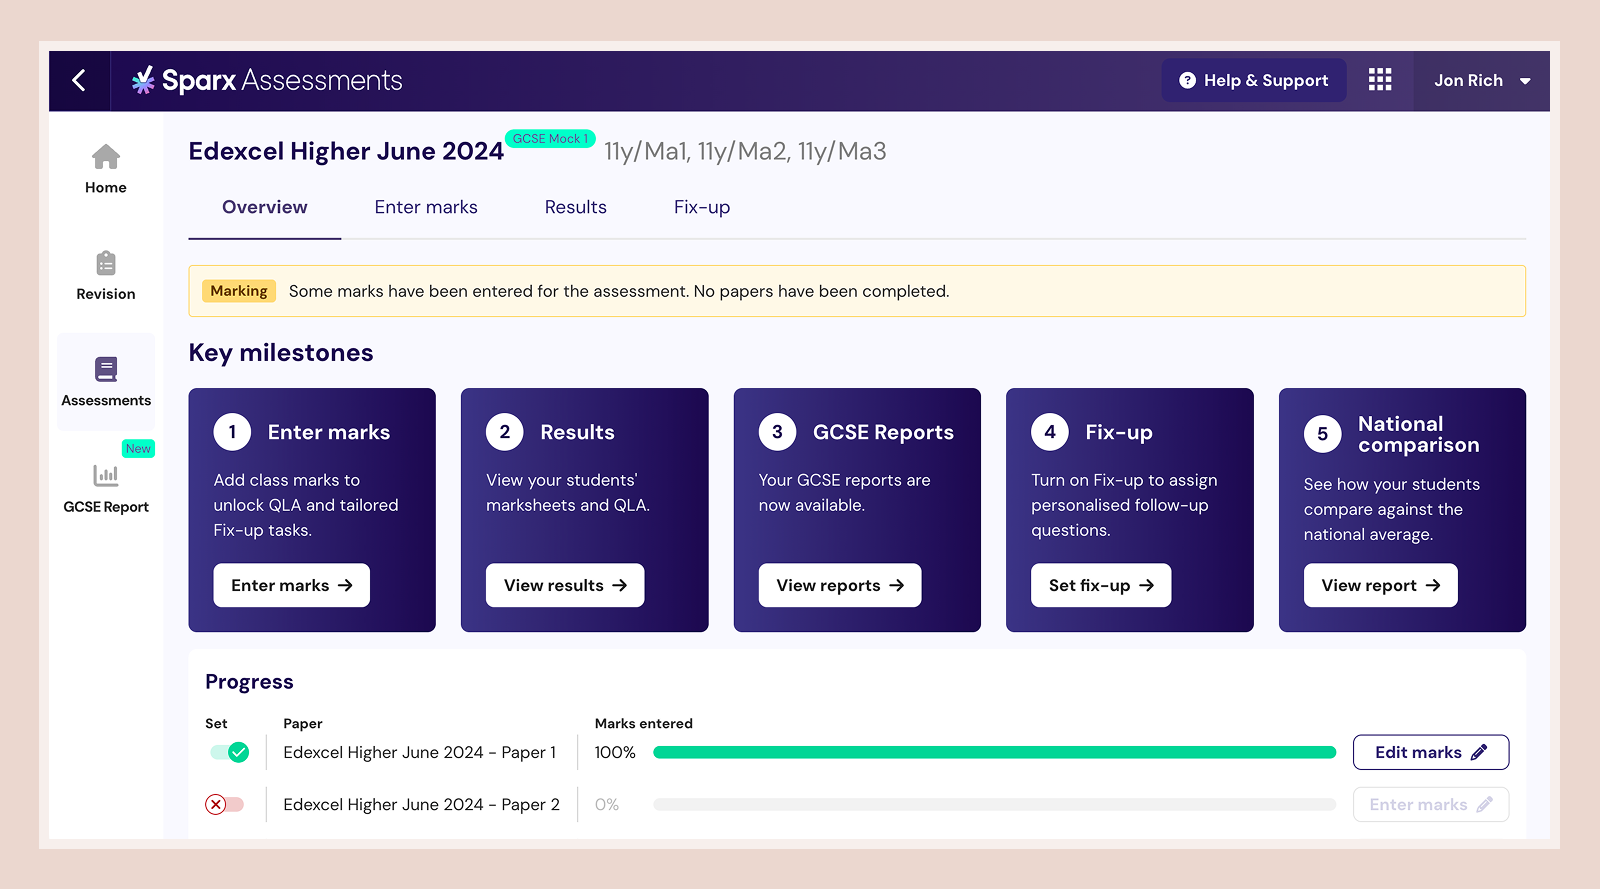Screen dimensions: 1600x889
Task: Click the 100% marks entered value
Action: pos(615,752)
